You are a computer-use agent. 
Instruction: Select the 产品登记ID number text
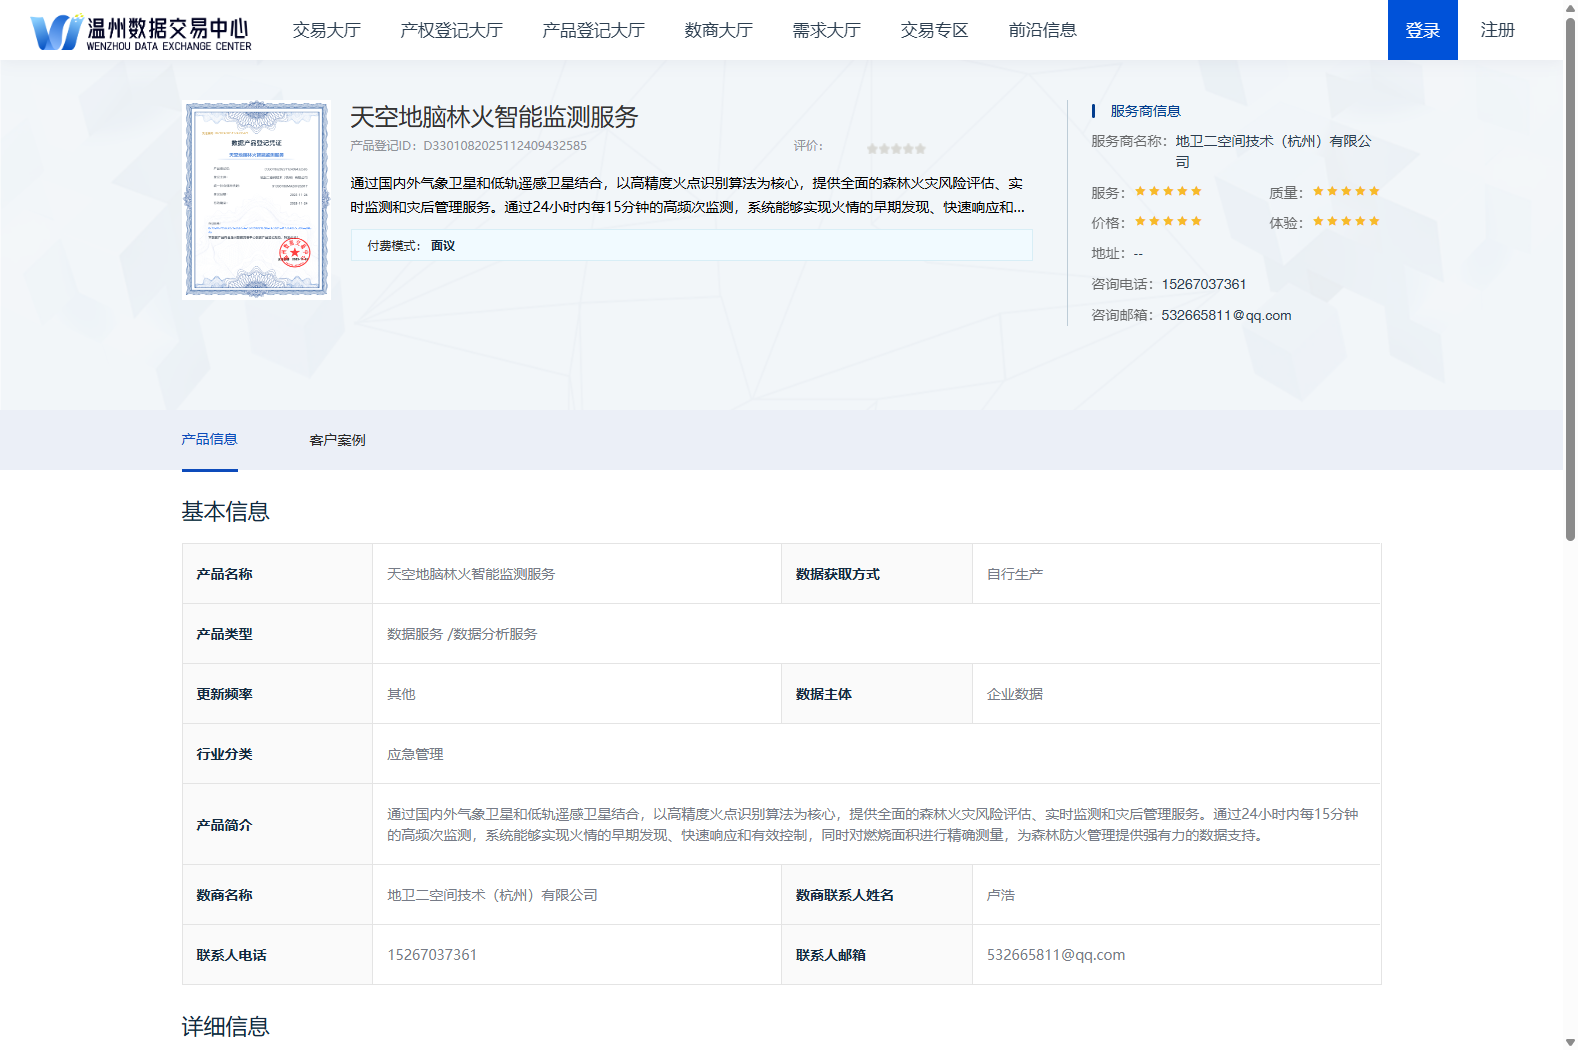505,146
